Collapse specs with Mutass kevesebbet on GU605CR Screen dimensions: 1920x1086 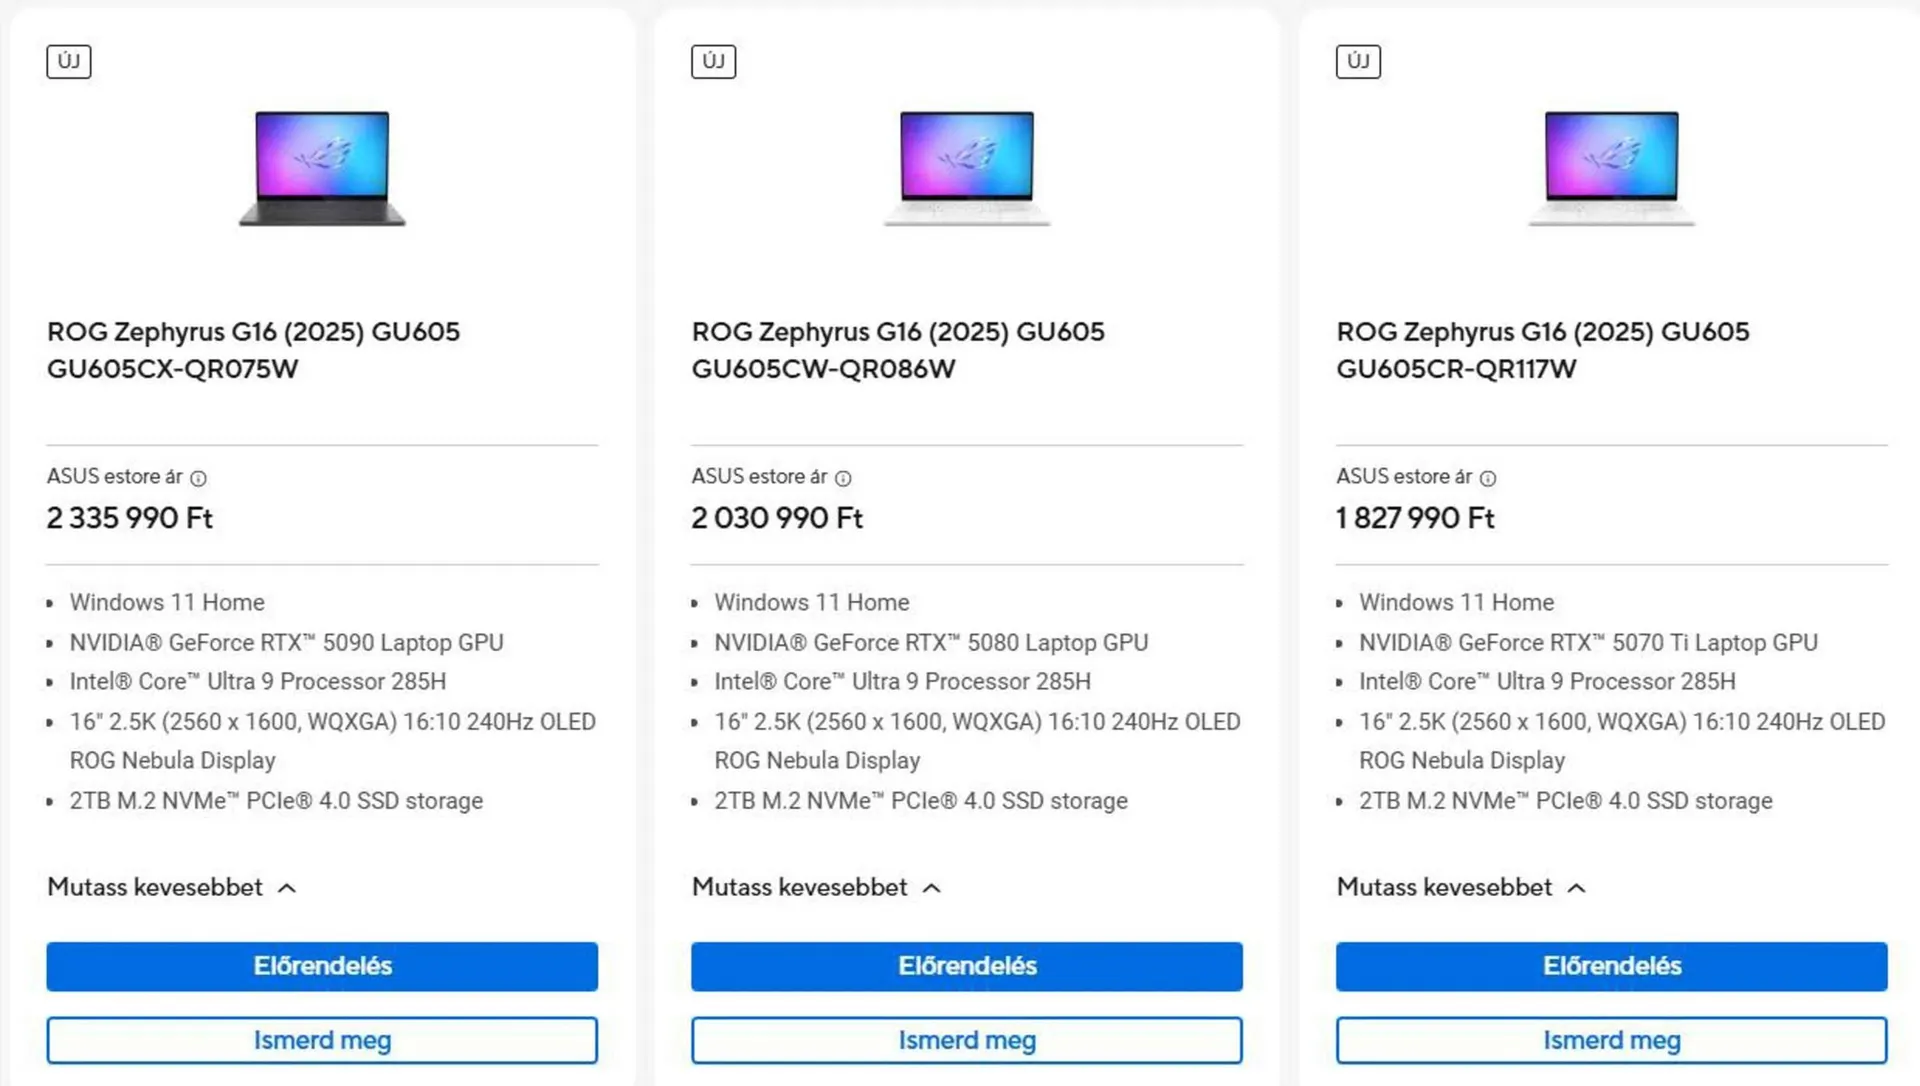pos(1461,887)
